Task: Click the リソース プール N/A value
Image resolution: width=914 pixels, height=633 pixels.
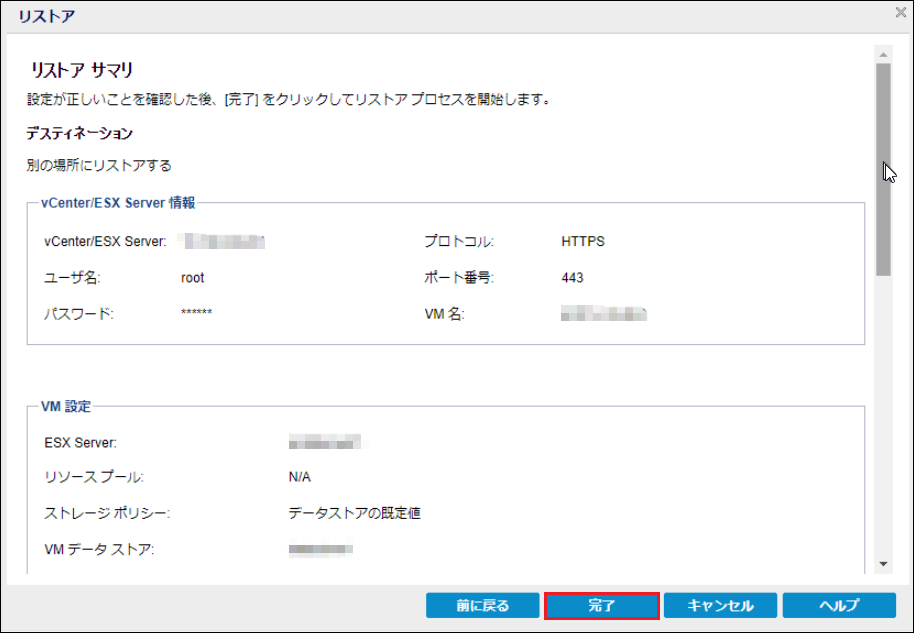Action: pyautogui.click(x=300, y=478)
